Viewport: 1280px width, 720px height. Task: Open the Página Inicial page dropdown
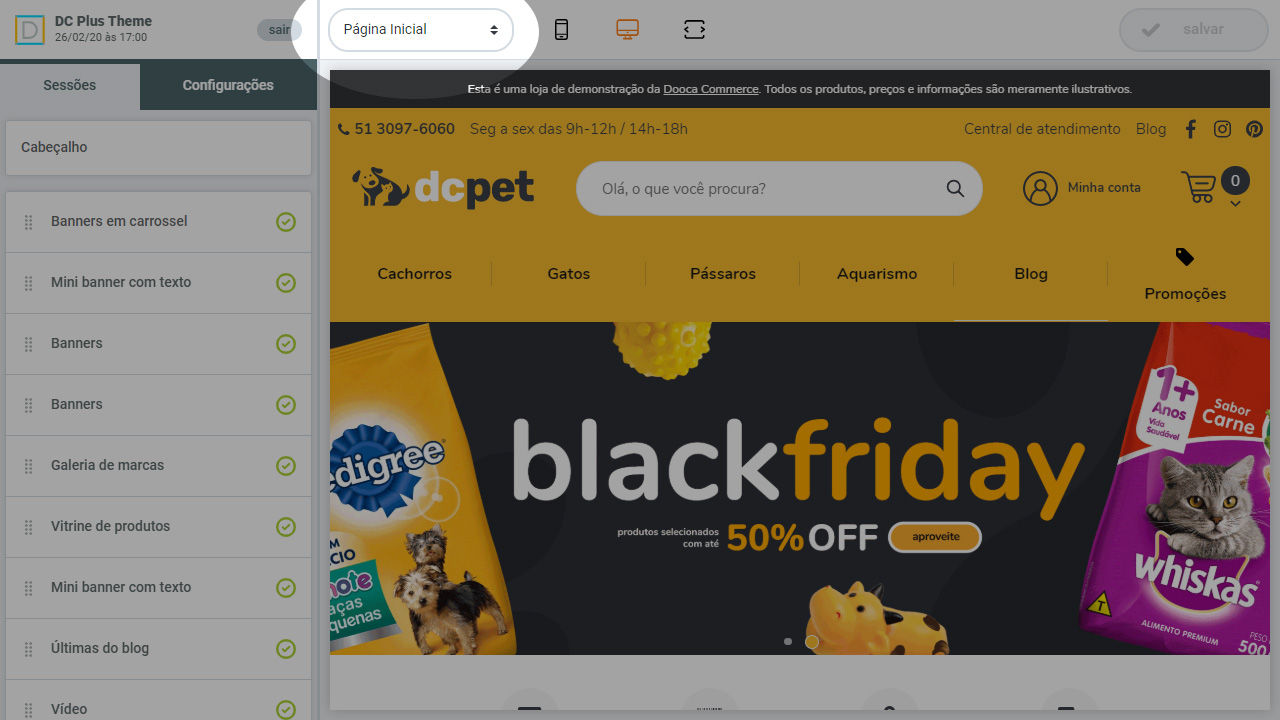pos(421,30)
